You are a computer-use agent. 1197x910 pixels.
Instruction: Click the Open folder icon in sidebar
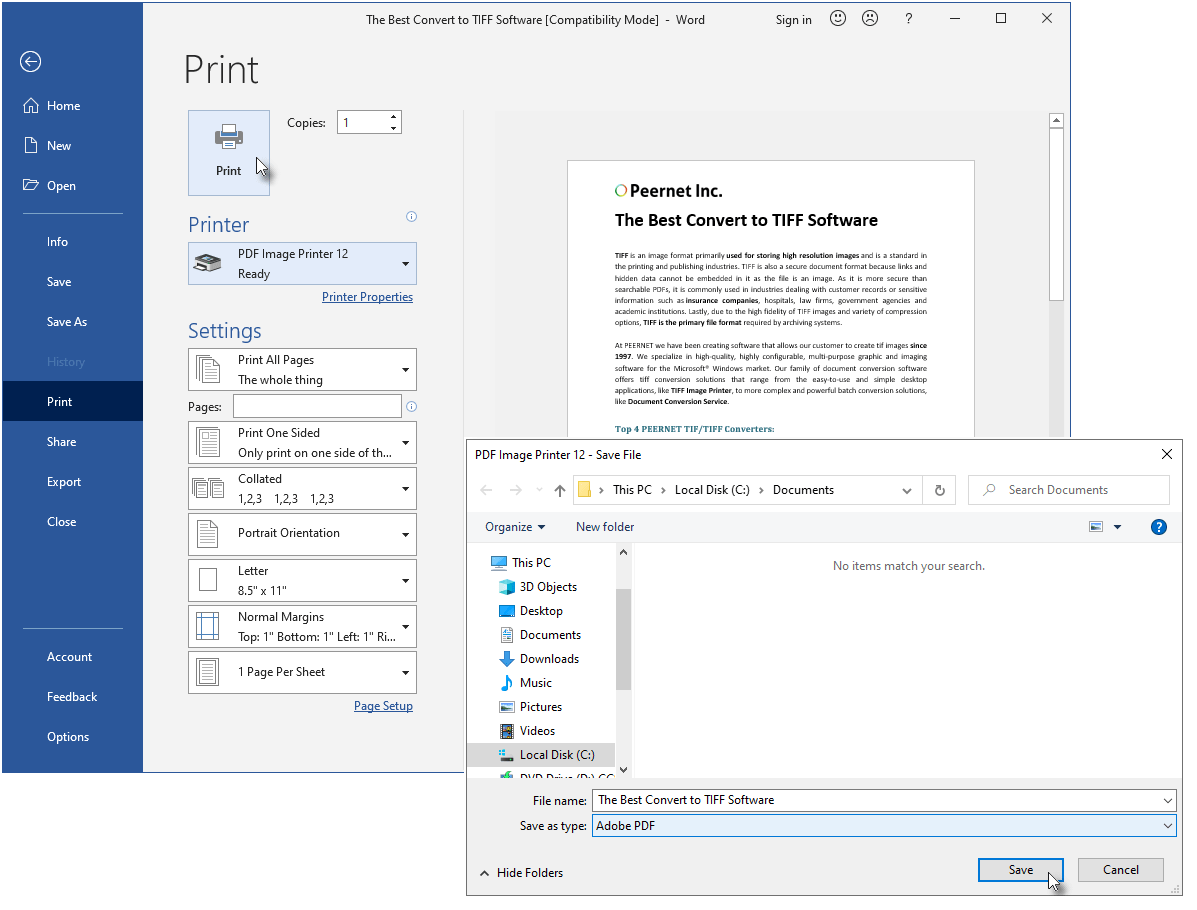click(x=33, y=185)
